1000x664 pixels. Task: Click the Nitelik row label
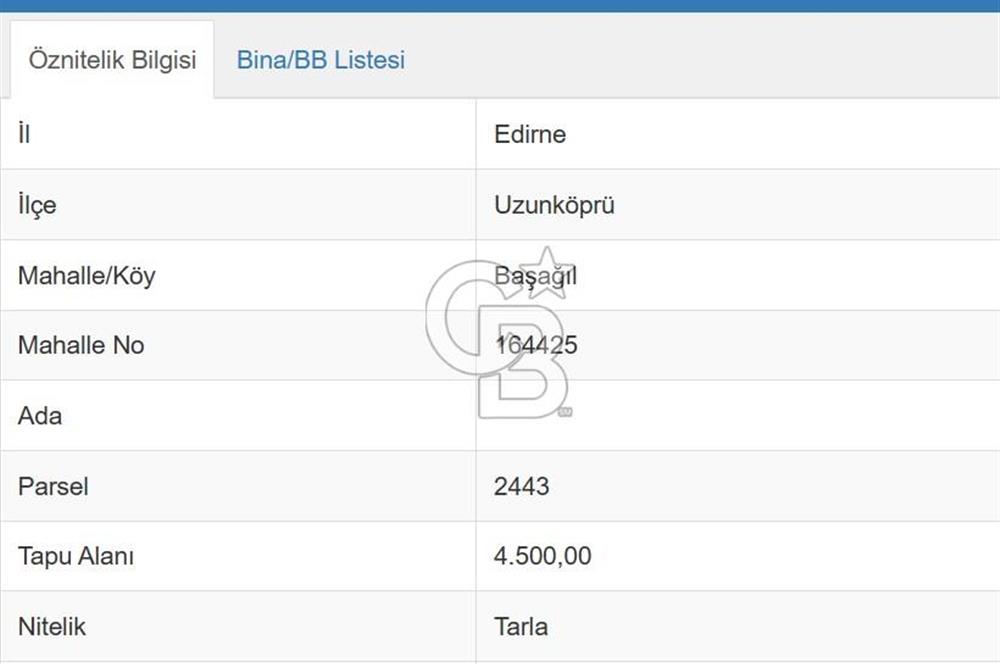pos(51,627)
